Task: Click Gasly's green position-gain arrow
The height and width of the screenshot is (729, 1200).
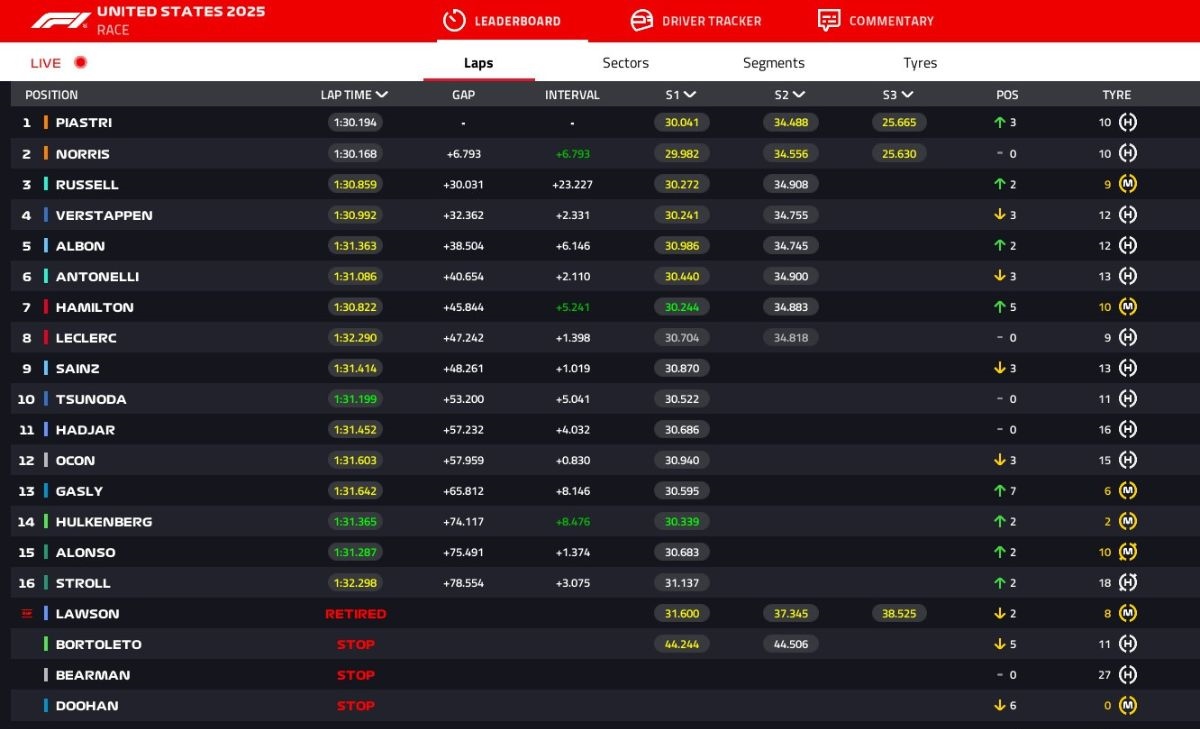Action: (x=999, y=491)
